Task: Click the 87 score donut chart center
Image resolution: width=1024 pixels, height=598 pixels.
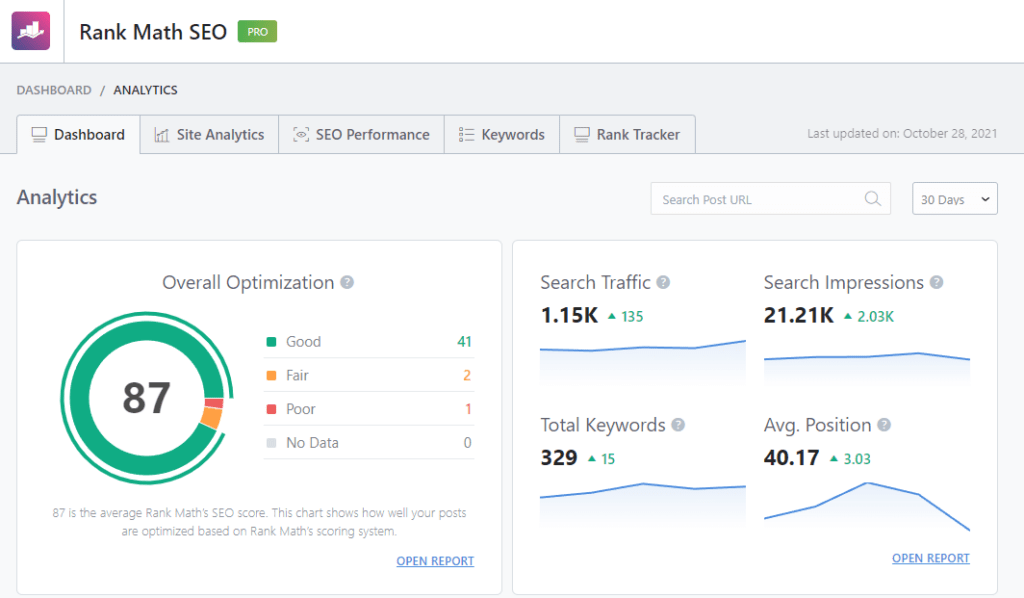Action: click(x=147, y=398)
